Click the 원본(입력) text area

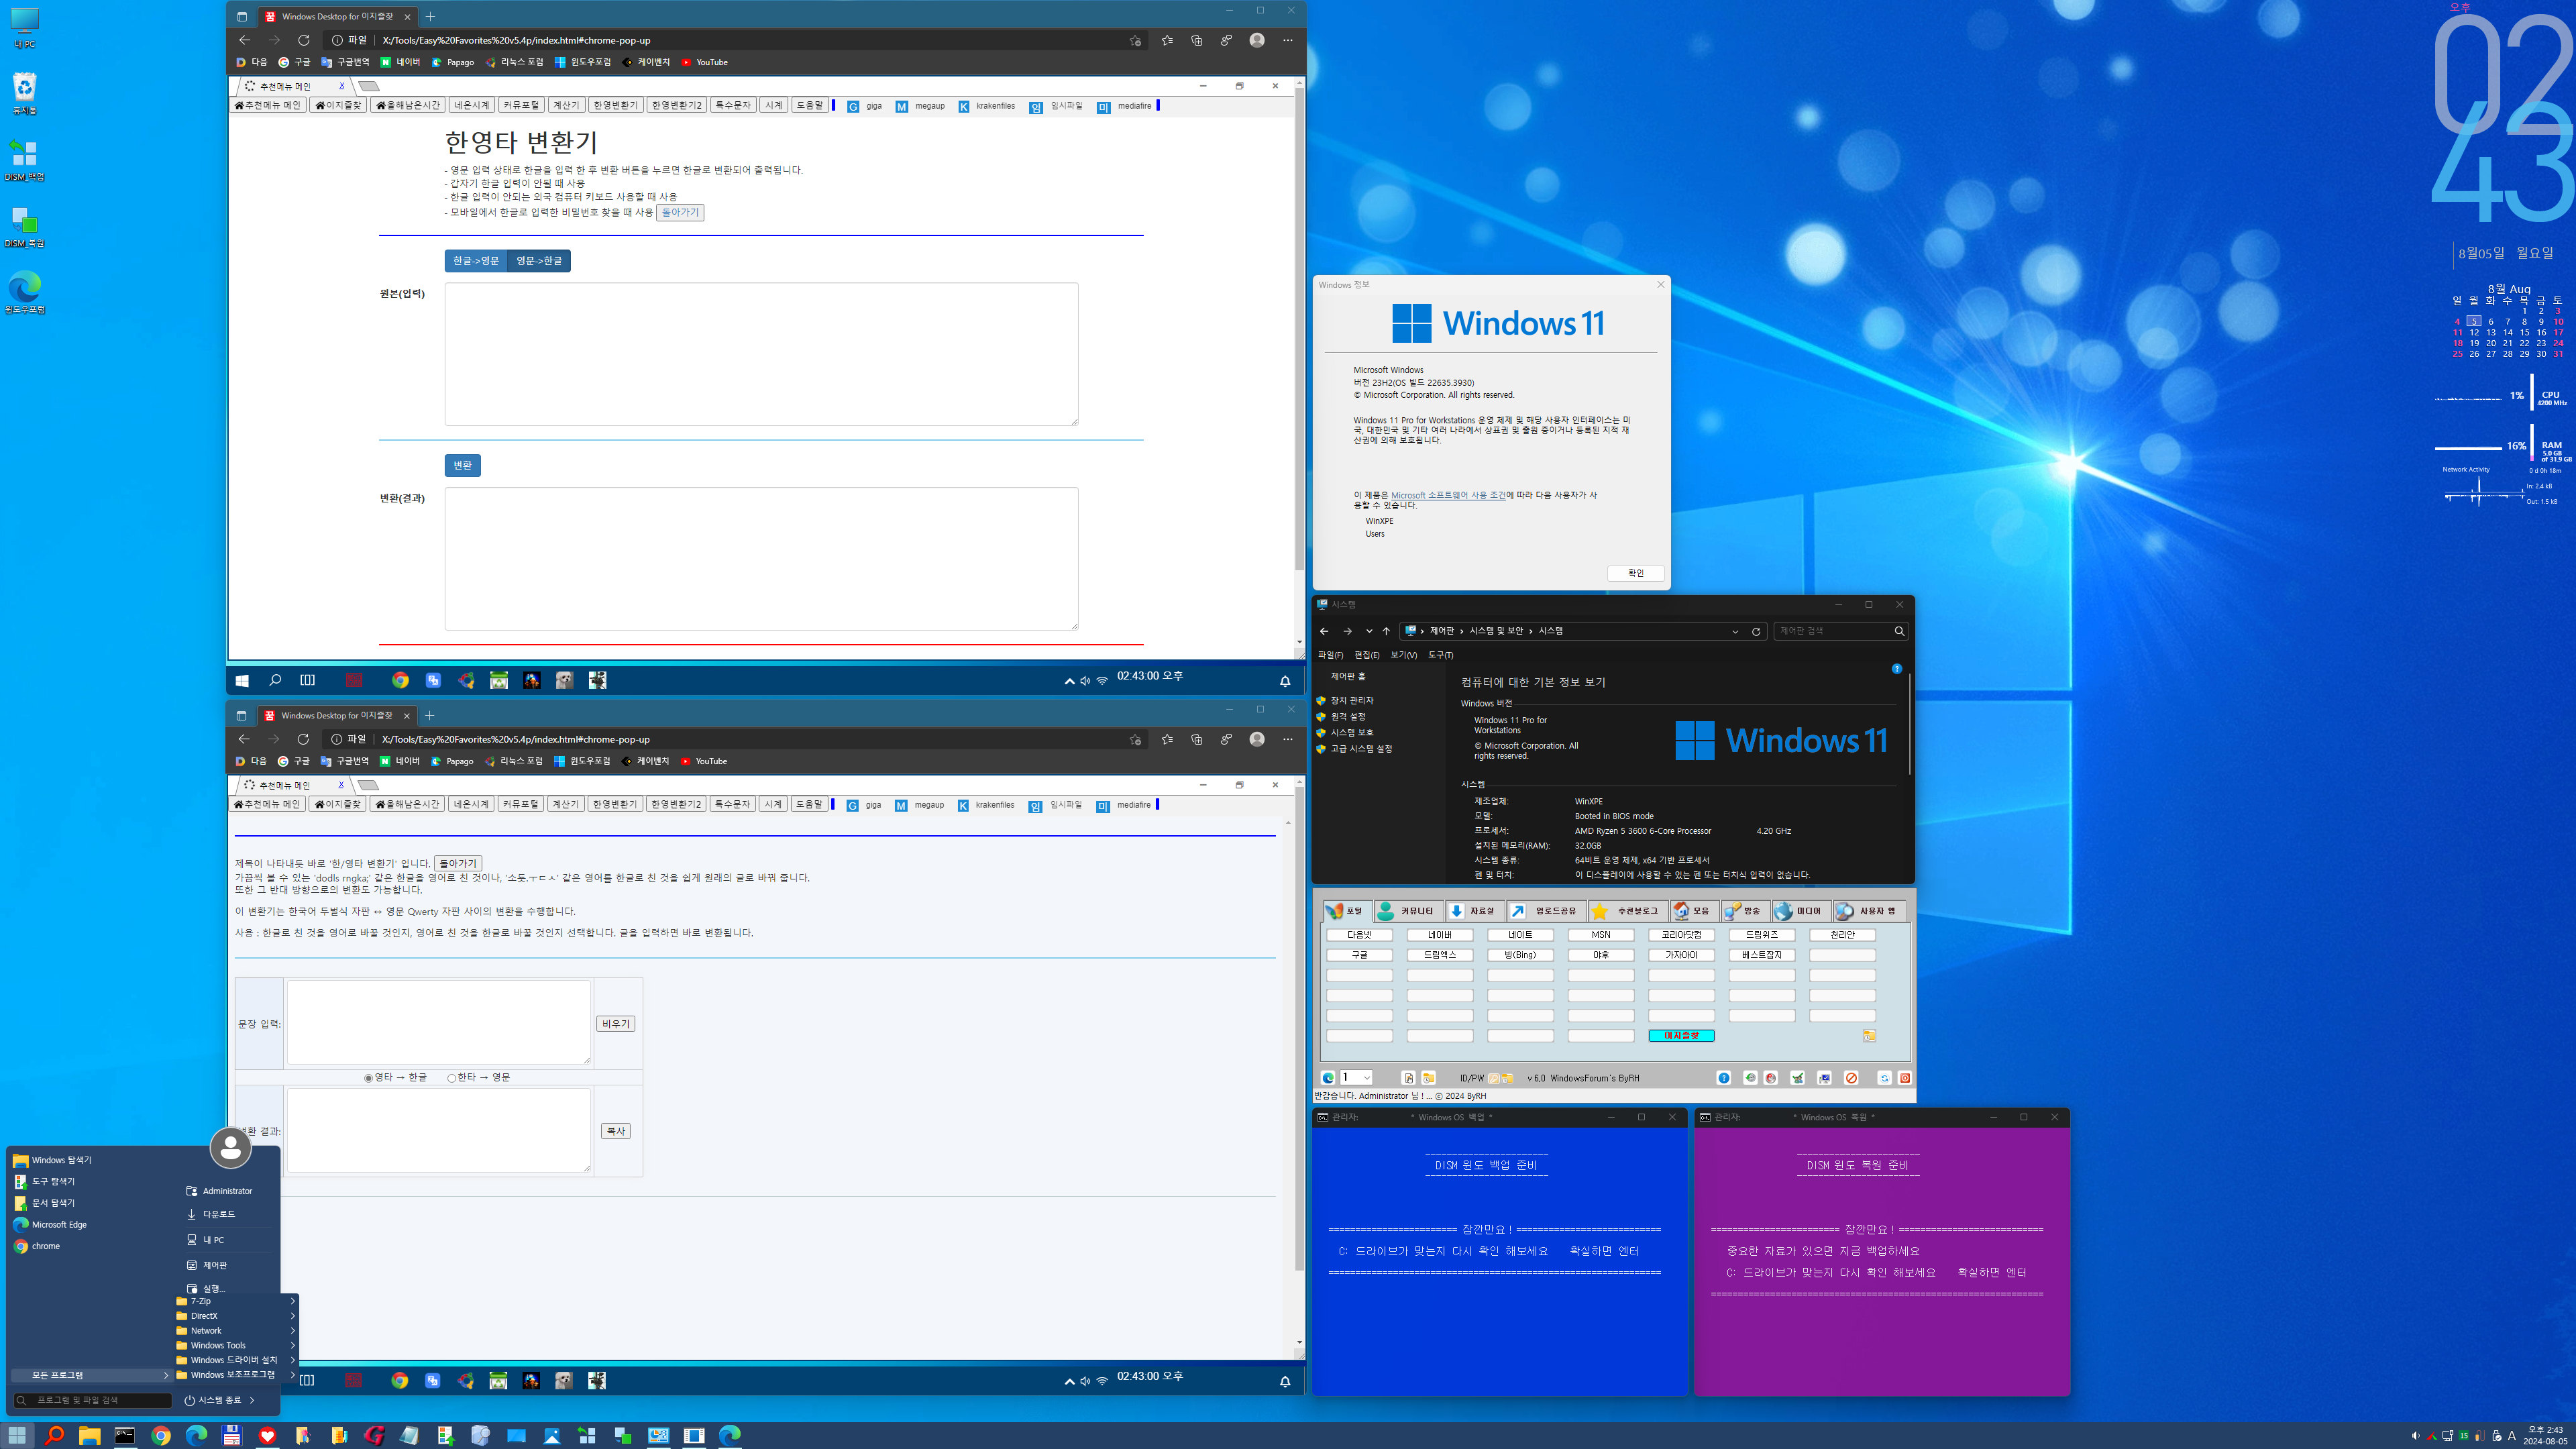click(x=761, y=354)
